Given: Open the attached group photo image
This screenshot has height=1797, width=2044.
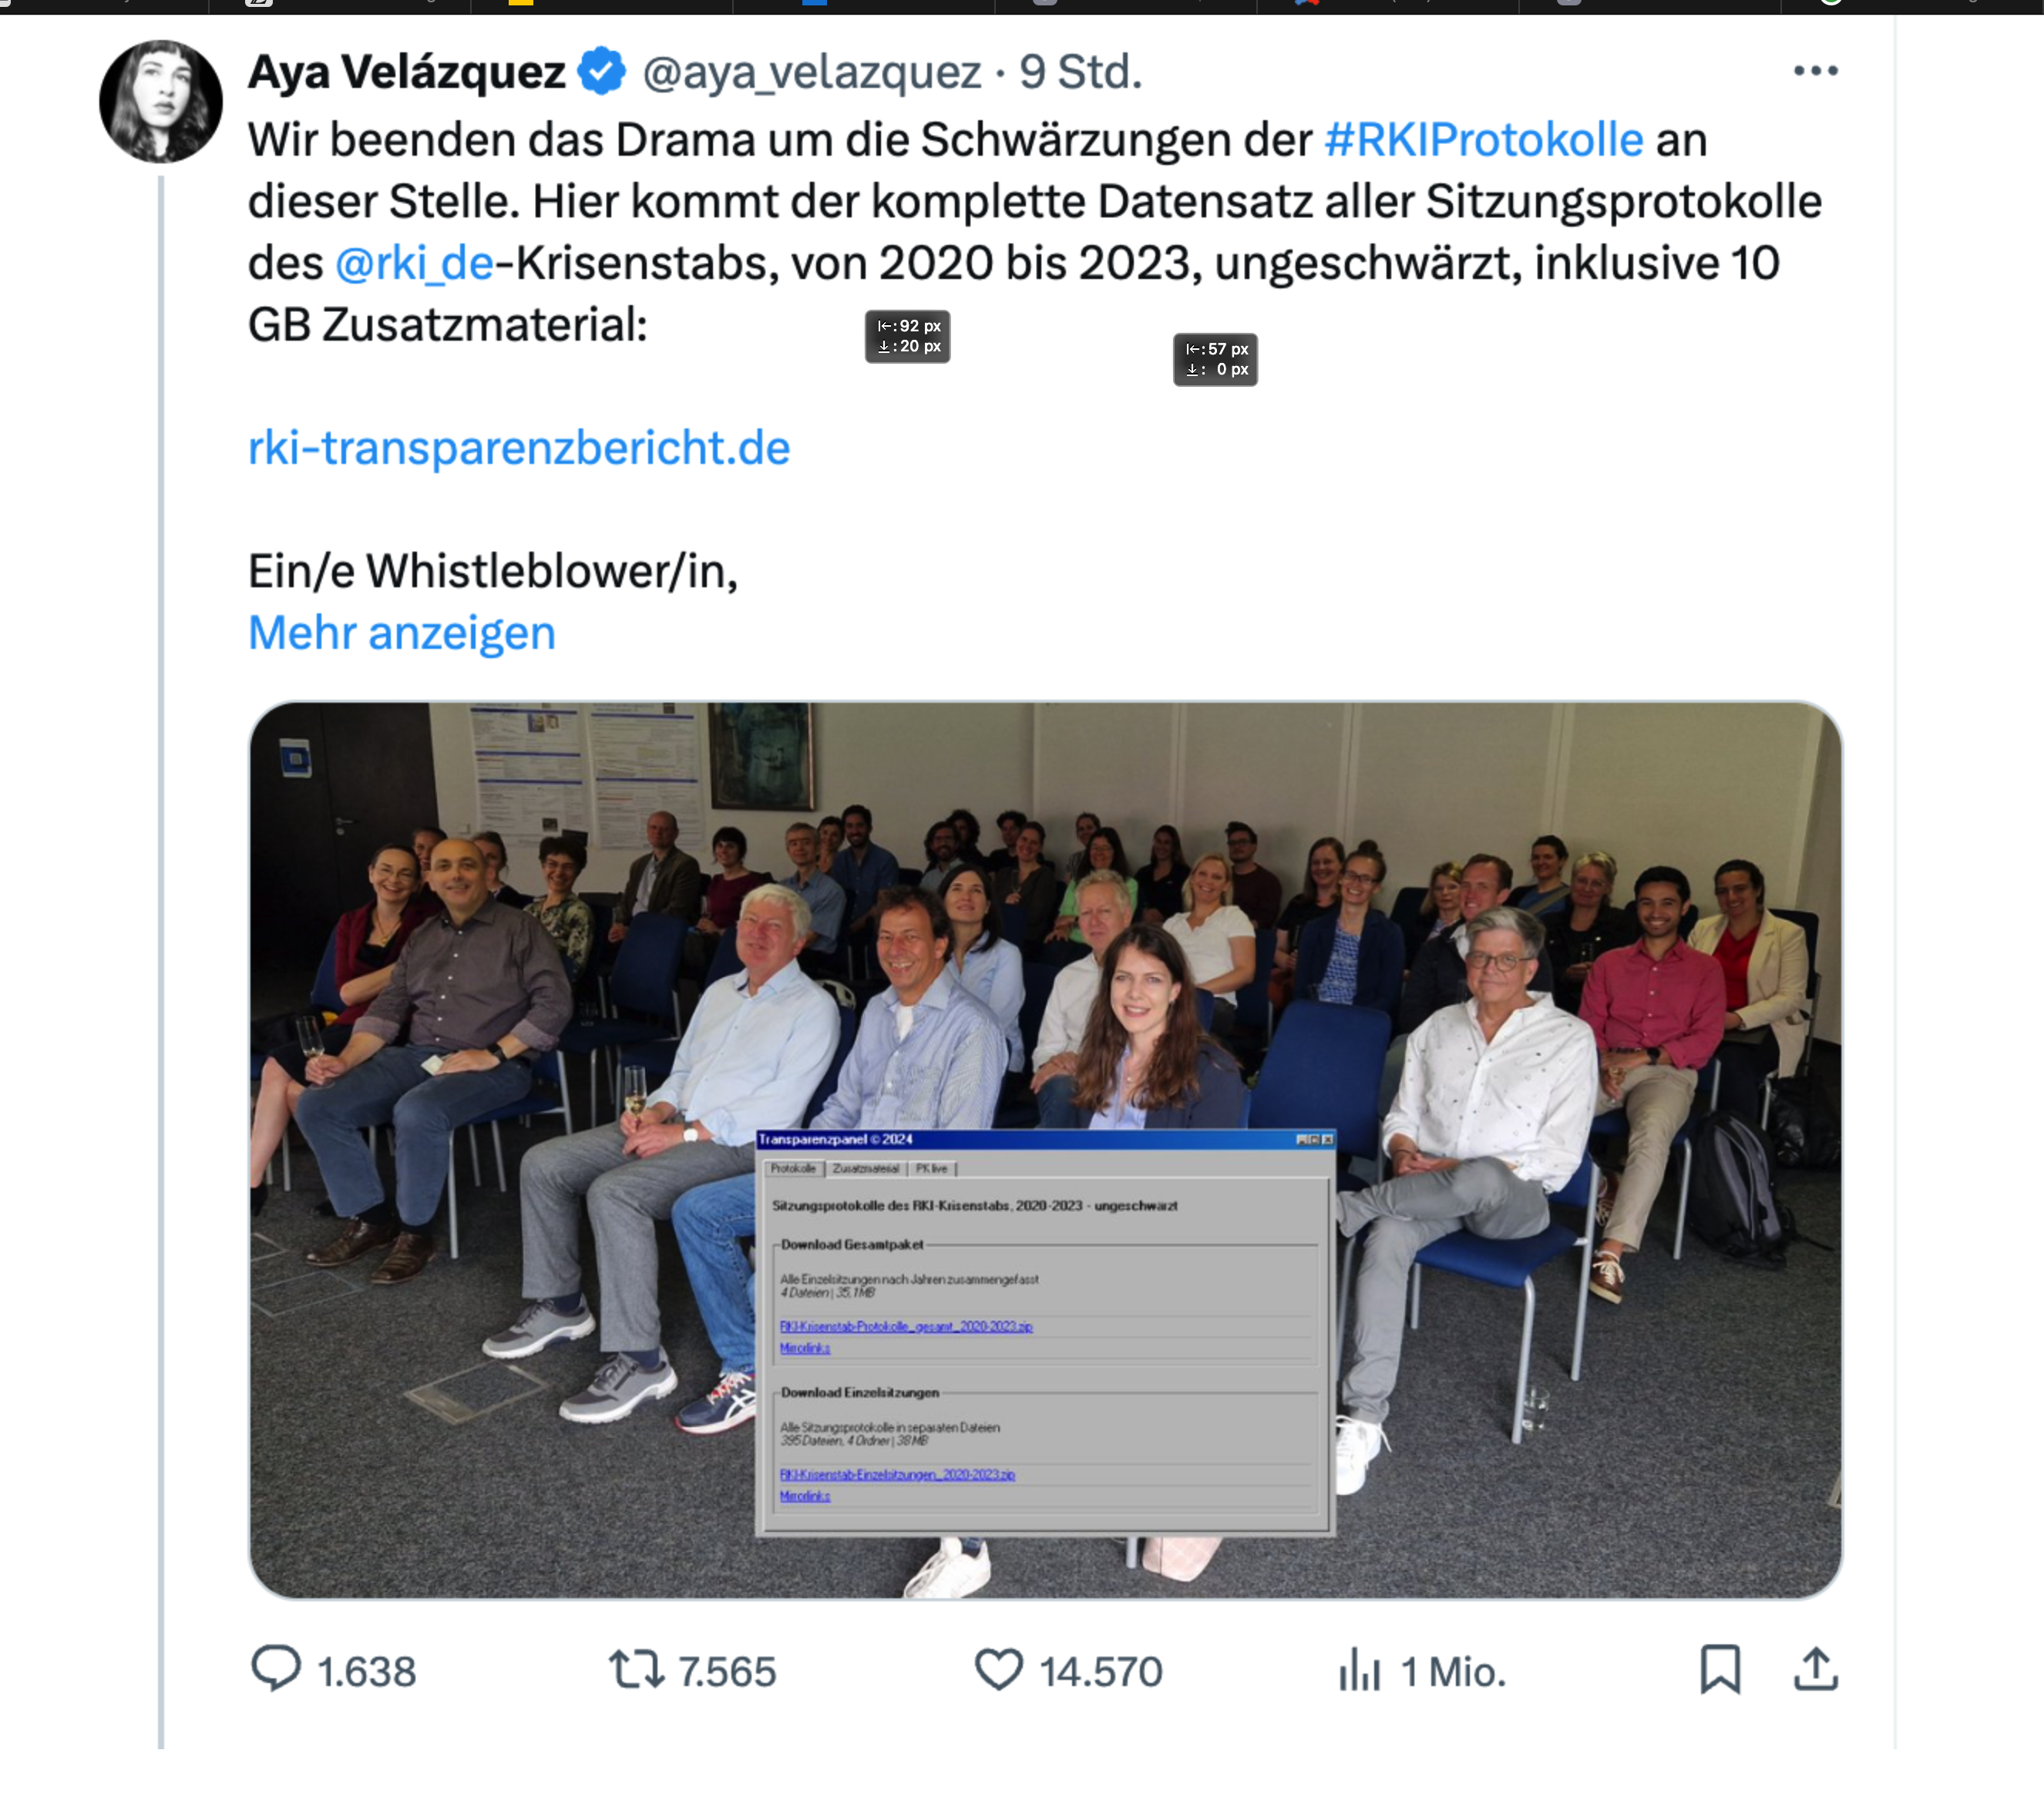Looking at the screenshot, I should tap(1045, 1150).
